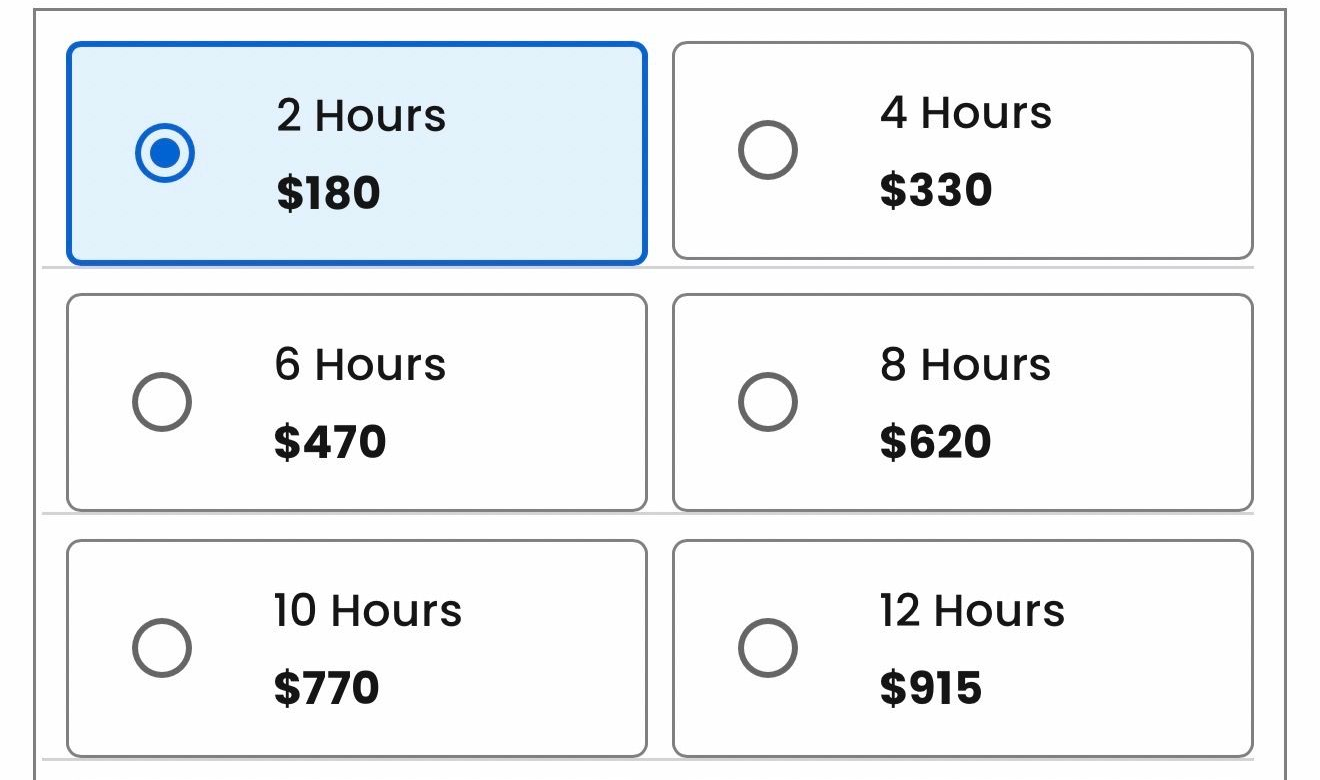
Task: Tap the "6 Hours" label text
Action: 360,365
